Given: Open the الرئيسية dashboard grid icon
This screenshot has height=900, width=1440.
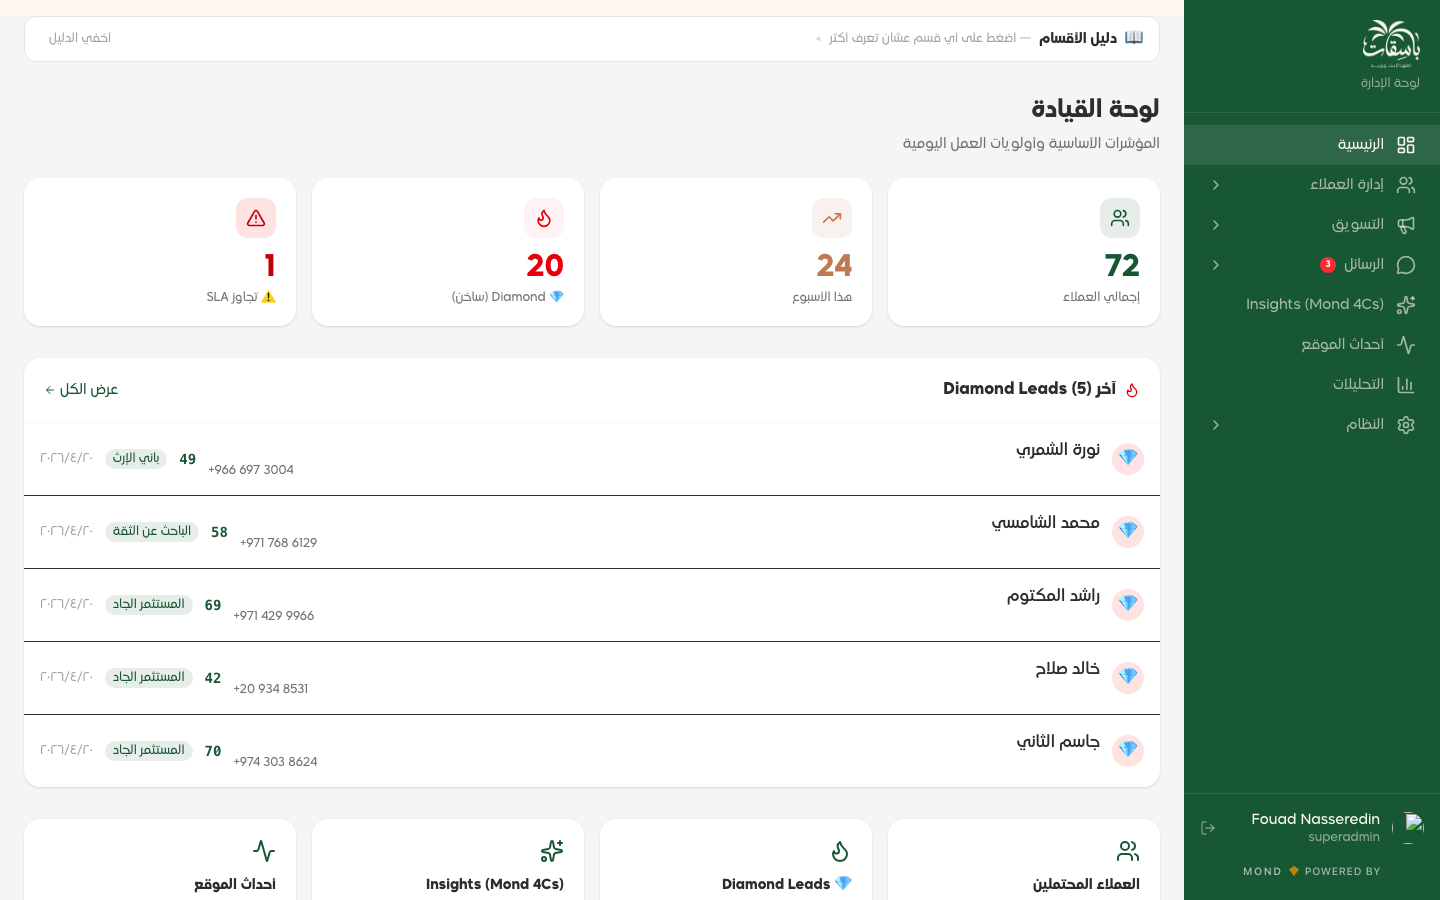Looking at the screenshot, I should click(1406, 145).
